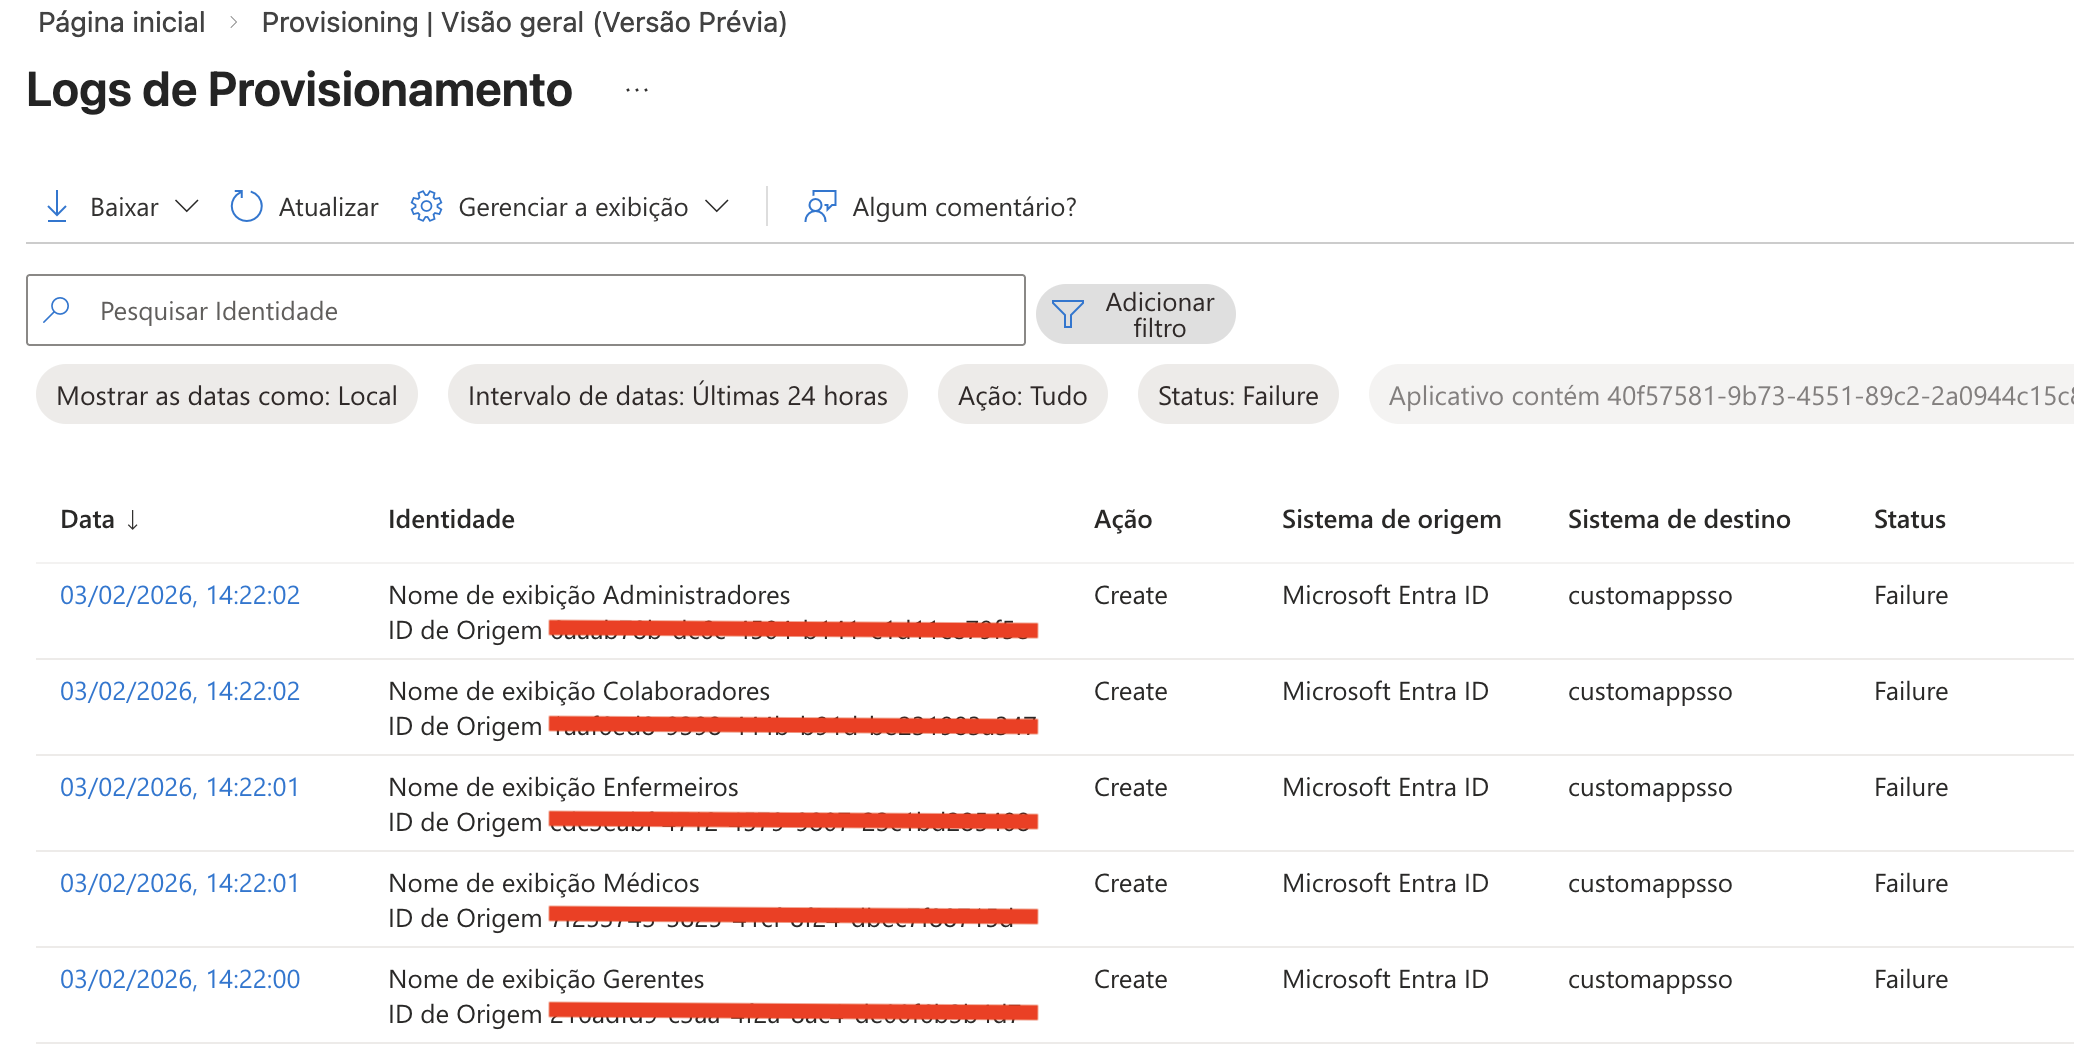Select 'Nome de exibição Colaboradores' text
Image resolution: width=2074 pixels, height=1046 pixels.
pyautogui.click(x=579, y=691)
